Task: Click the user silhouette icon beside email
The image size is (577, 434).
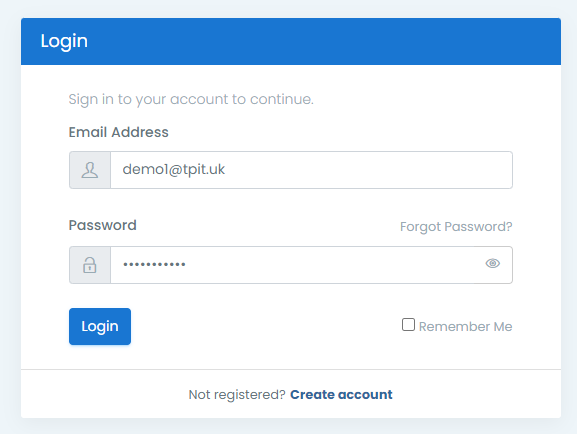Action: click(x=90, y=170)
